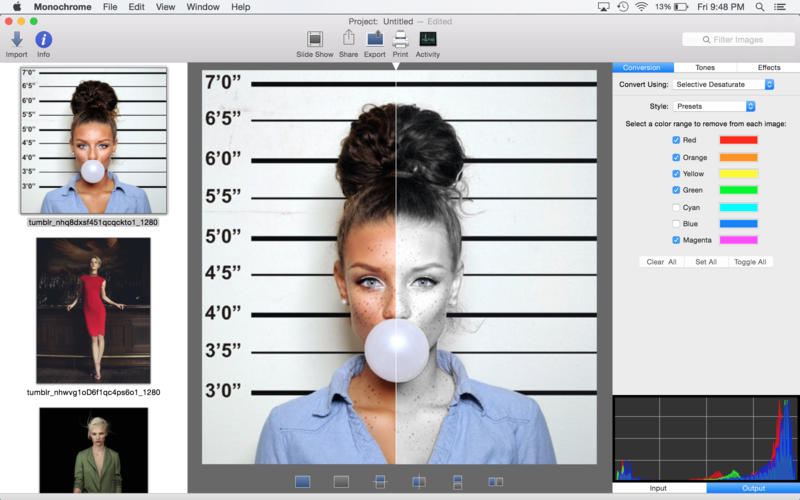Click the Magenta color swatch

click(x=738, y=240)
